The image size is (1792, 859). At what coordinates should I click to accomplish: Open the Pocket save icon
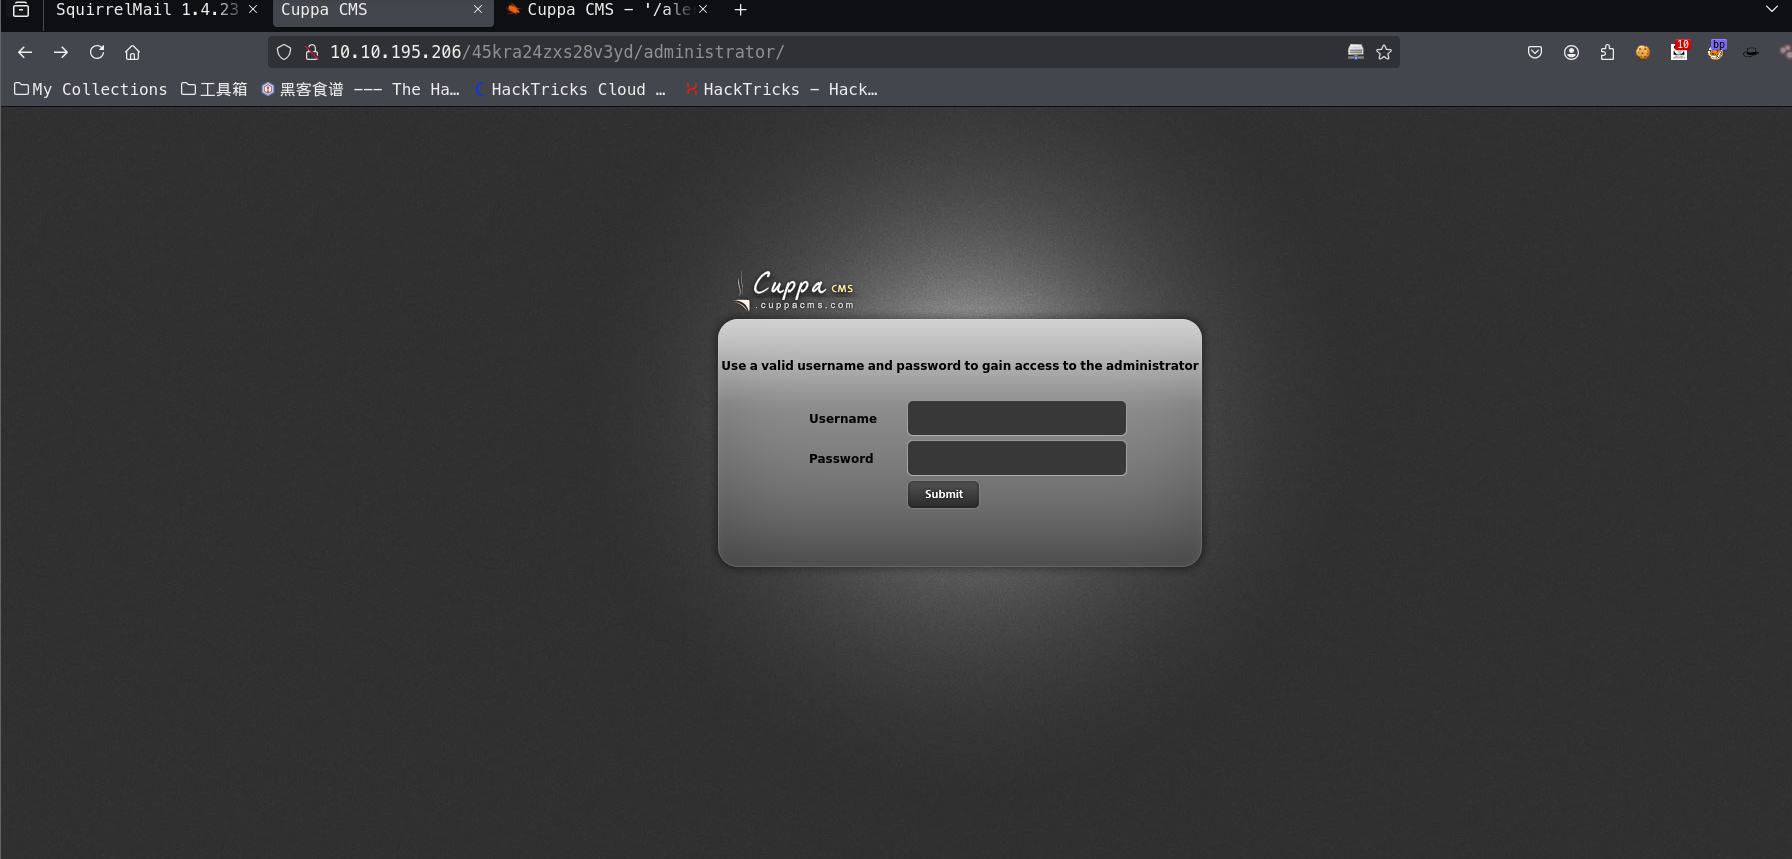[1535, 52]
